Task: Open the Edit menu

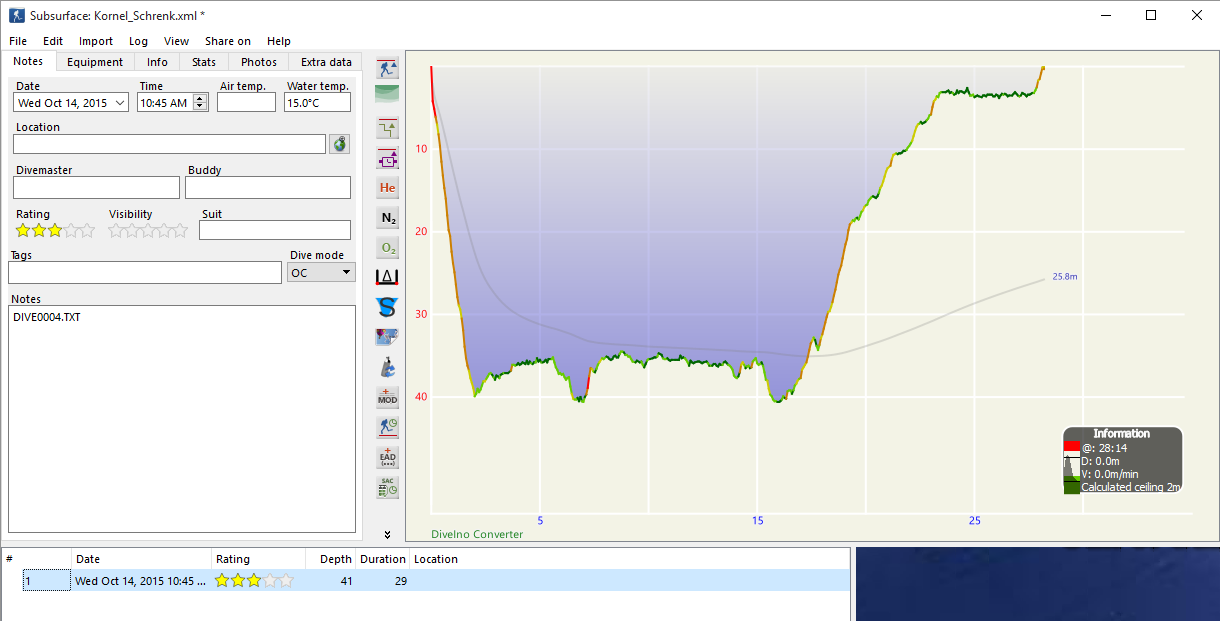Action: 53,41
